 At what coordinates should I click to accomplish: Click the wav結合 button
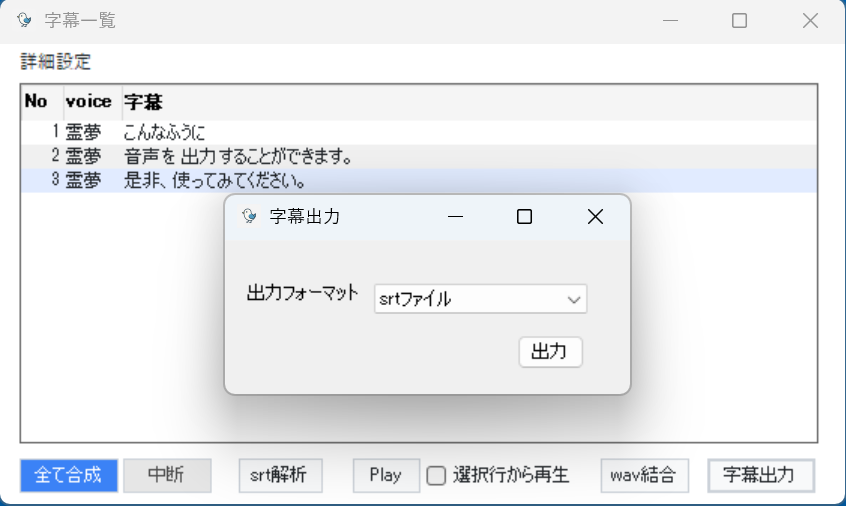click(x=645, y=476)
